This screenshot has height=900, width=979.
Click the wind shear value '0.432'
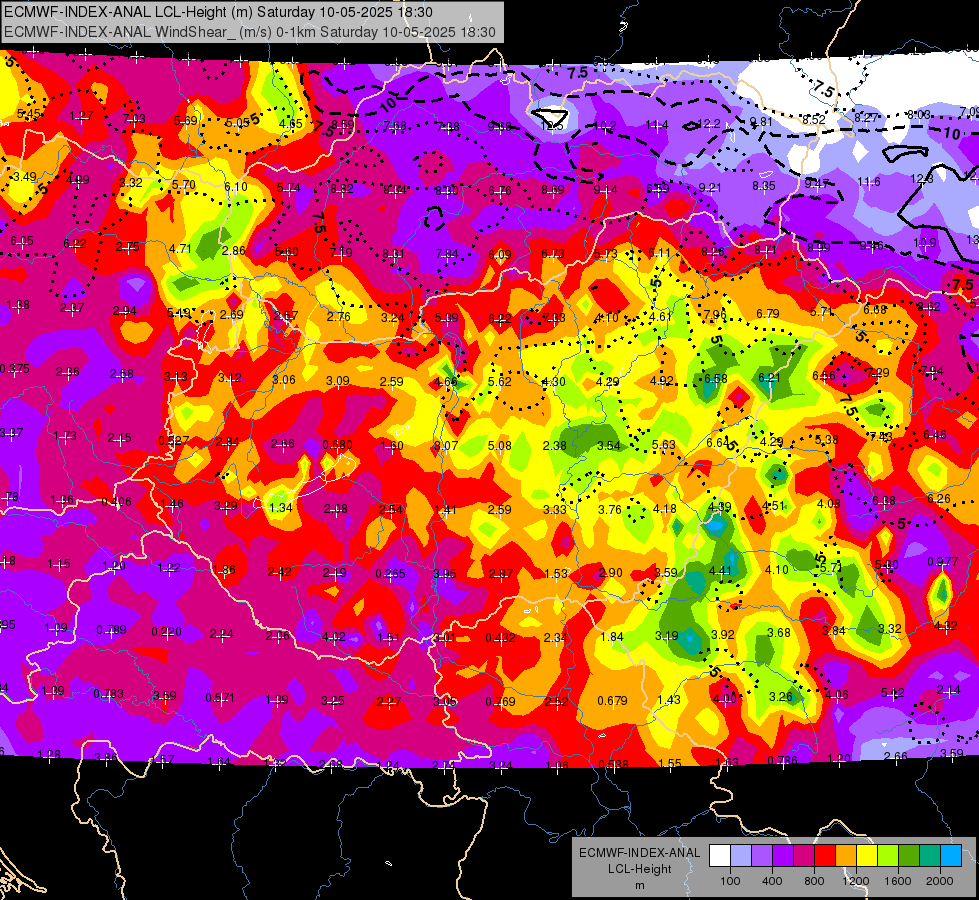click(x=501, y=638)
